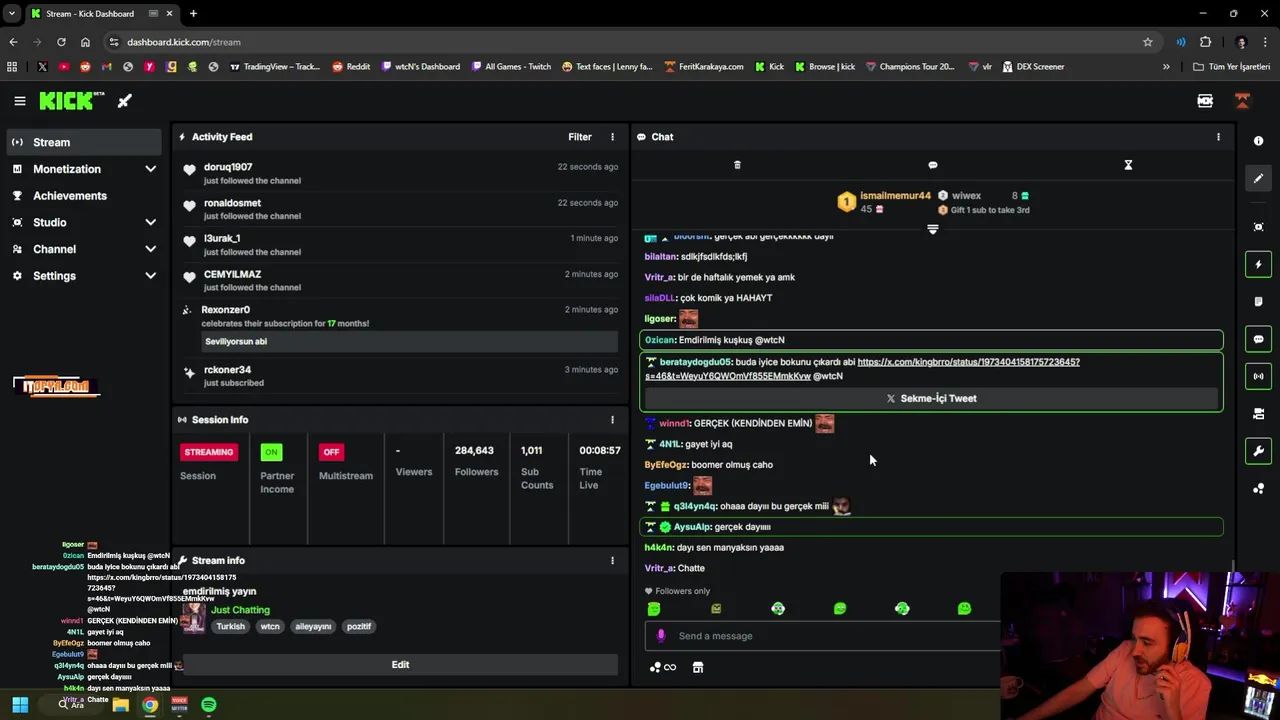Screen dimensions: 1280x720
Task: Collapse the gift leaderboard arrow
Action: click(x=933, y=229)
